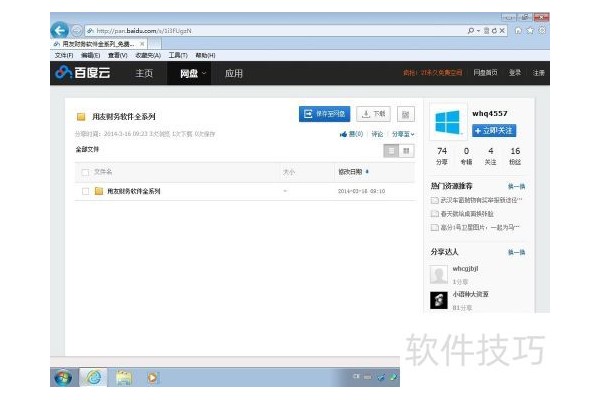Click the 16 followers count
Viewport: 600px width, 400px height.
515,156
